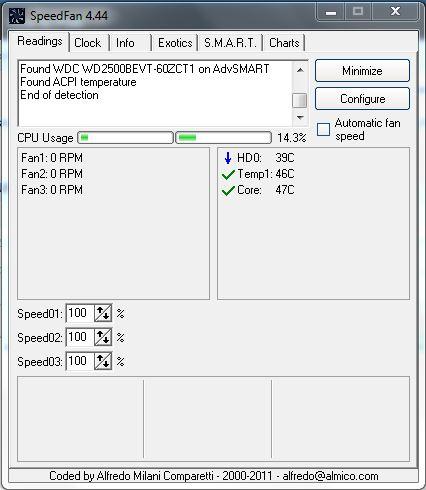
Task: Click the log scrollbar thumb
Action: pos(300,101)
